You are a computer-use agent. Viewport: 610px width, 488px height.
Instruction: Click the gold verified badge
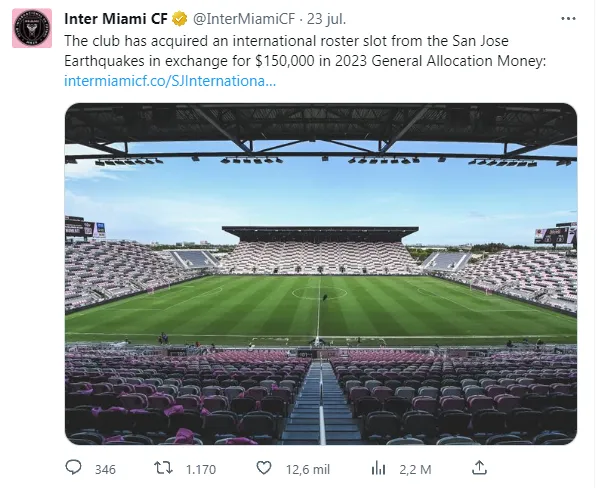(x=179, y=19)
